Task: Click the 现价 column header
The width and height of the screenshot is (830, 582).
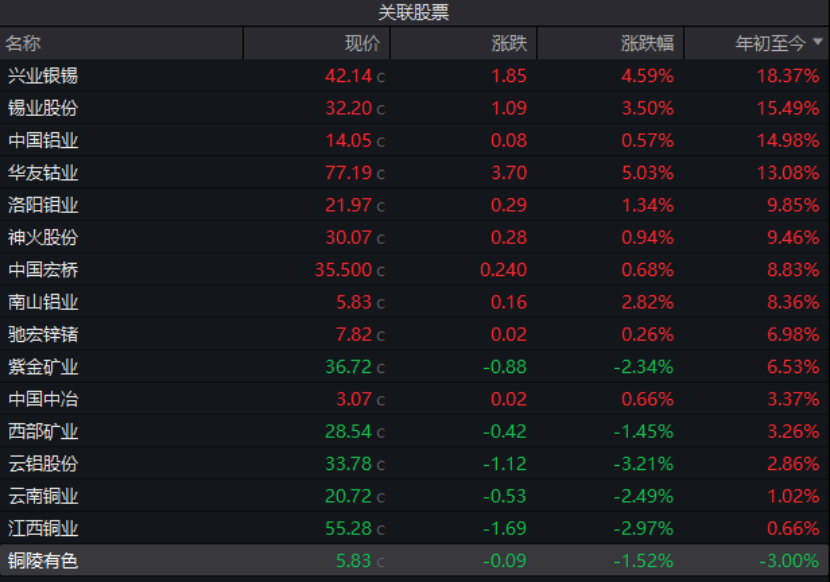Action: [362, 43]
